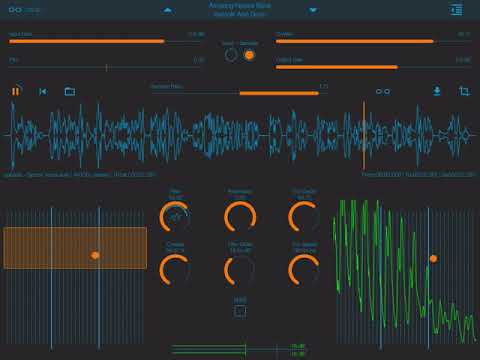
Task: Toggle the link icon left of the download arrow
Action: point(383,91)
